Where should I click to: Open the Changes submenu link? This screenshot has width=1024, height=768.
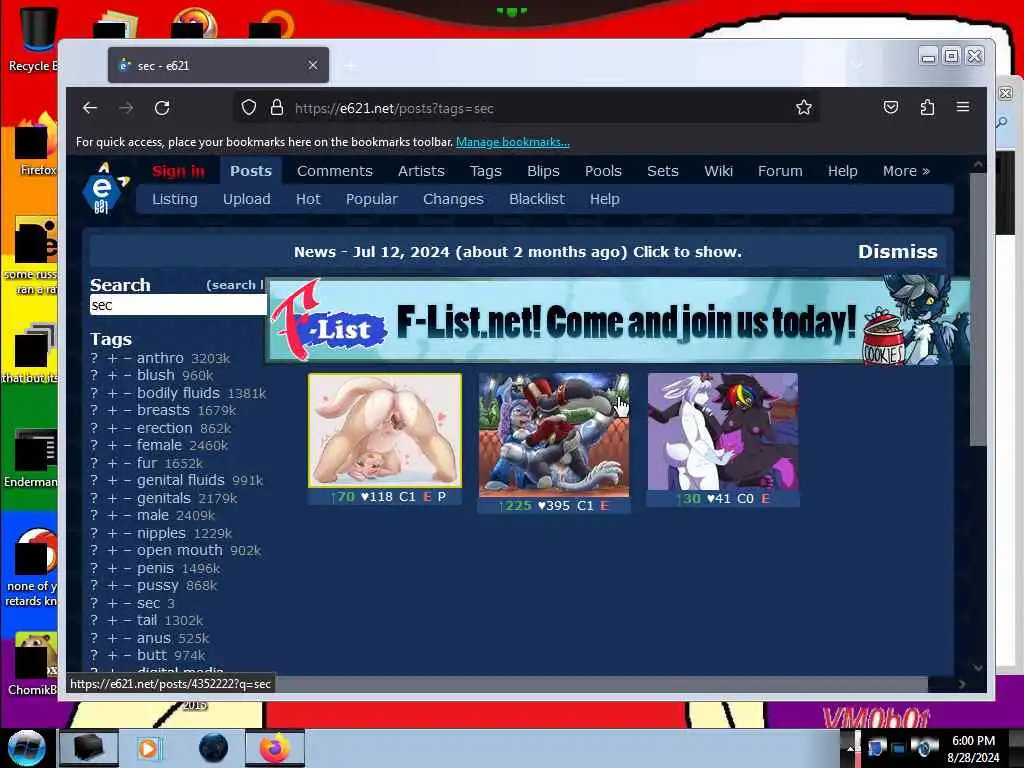point(453,199)
